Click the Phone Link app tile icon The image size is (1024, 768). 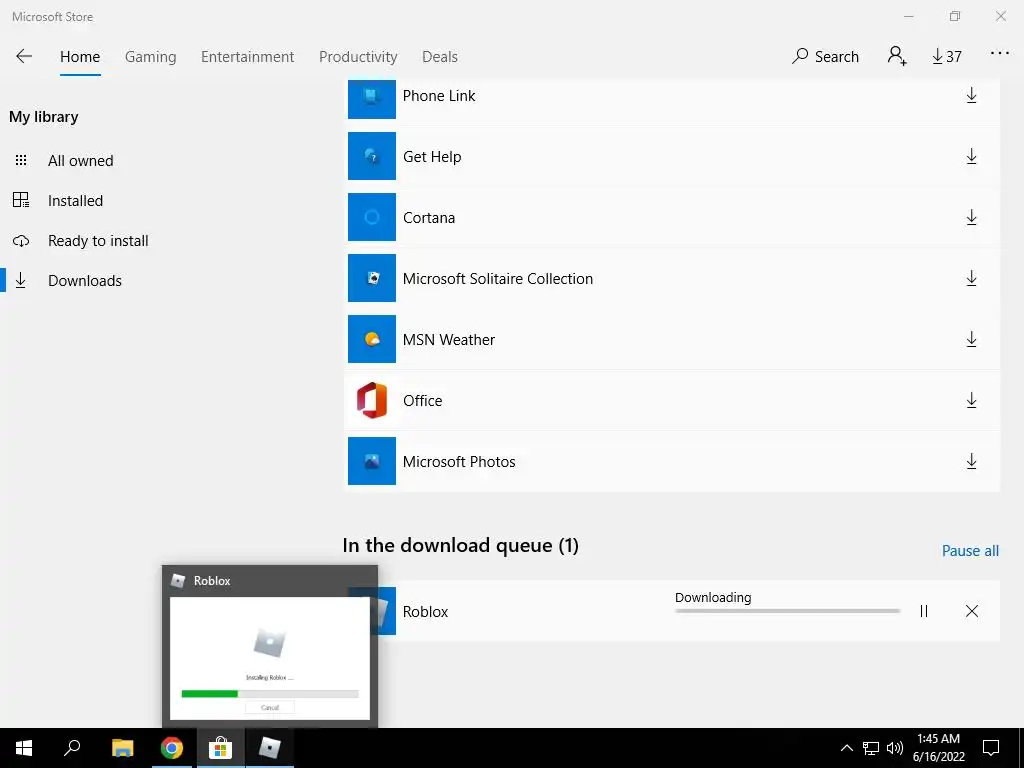click(x=372, y=98)
